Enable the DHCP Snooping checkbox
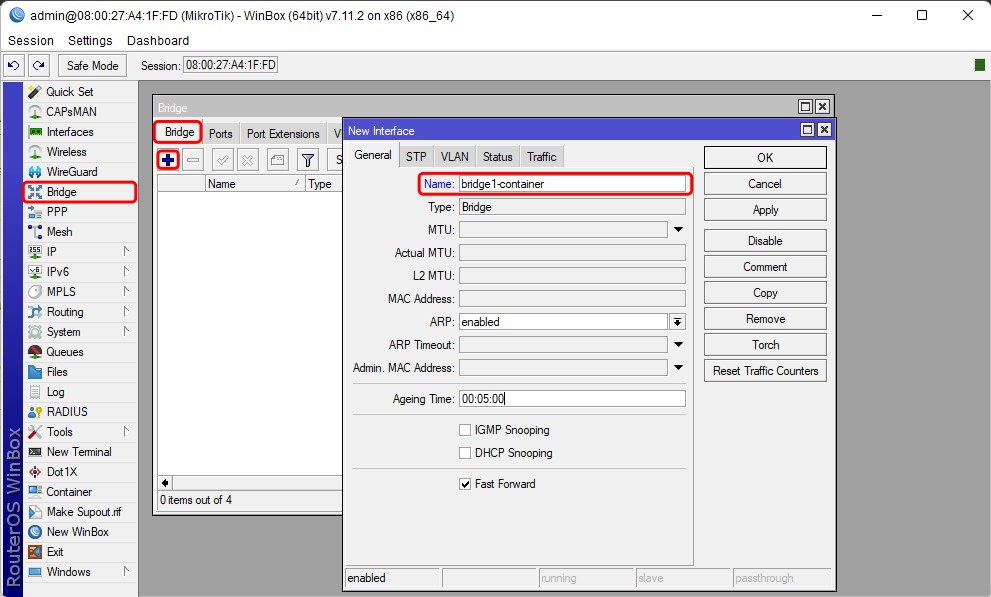Image resolution: width=991 pixels, height=597 pixels. tap(465, 453)
